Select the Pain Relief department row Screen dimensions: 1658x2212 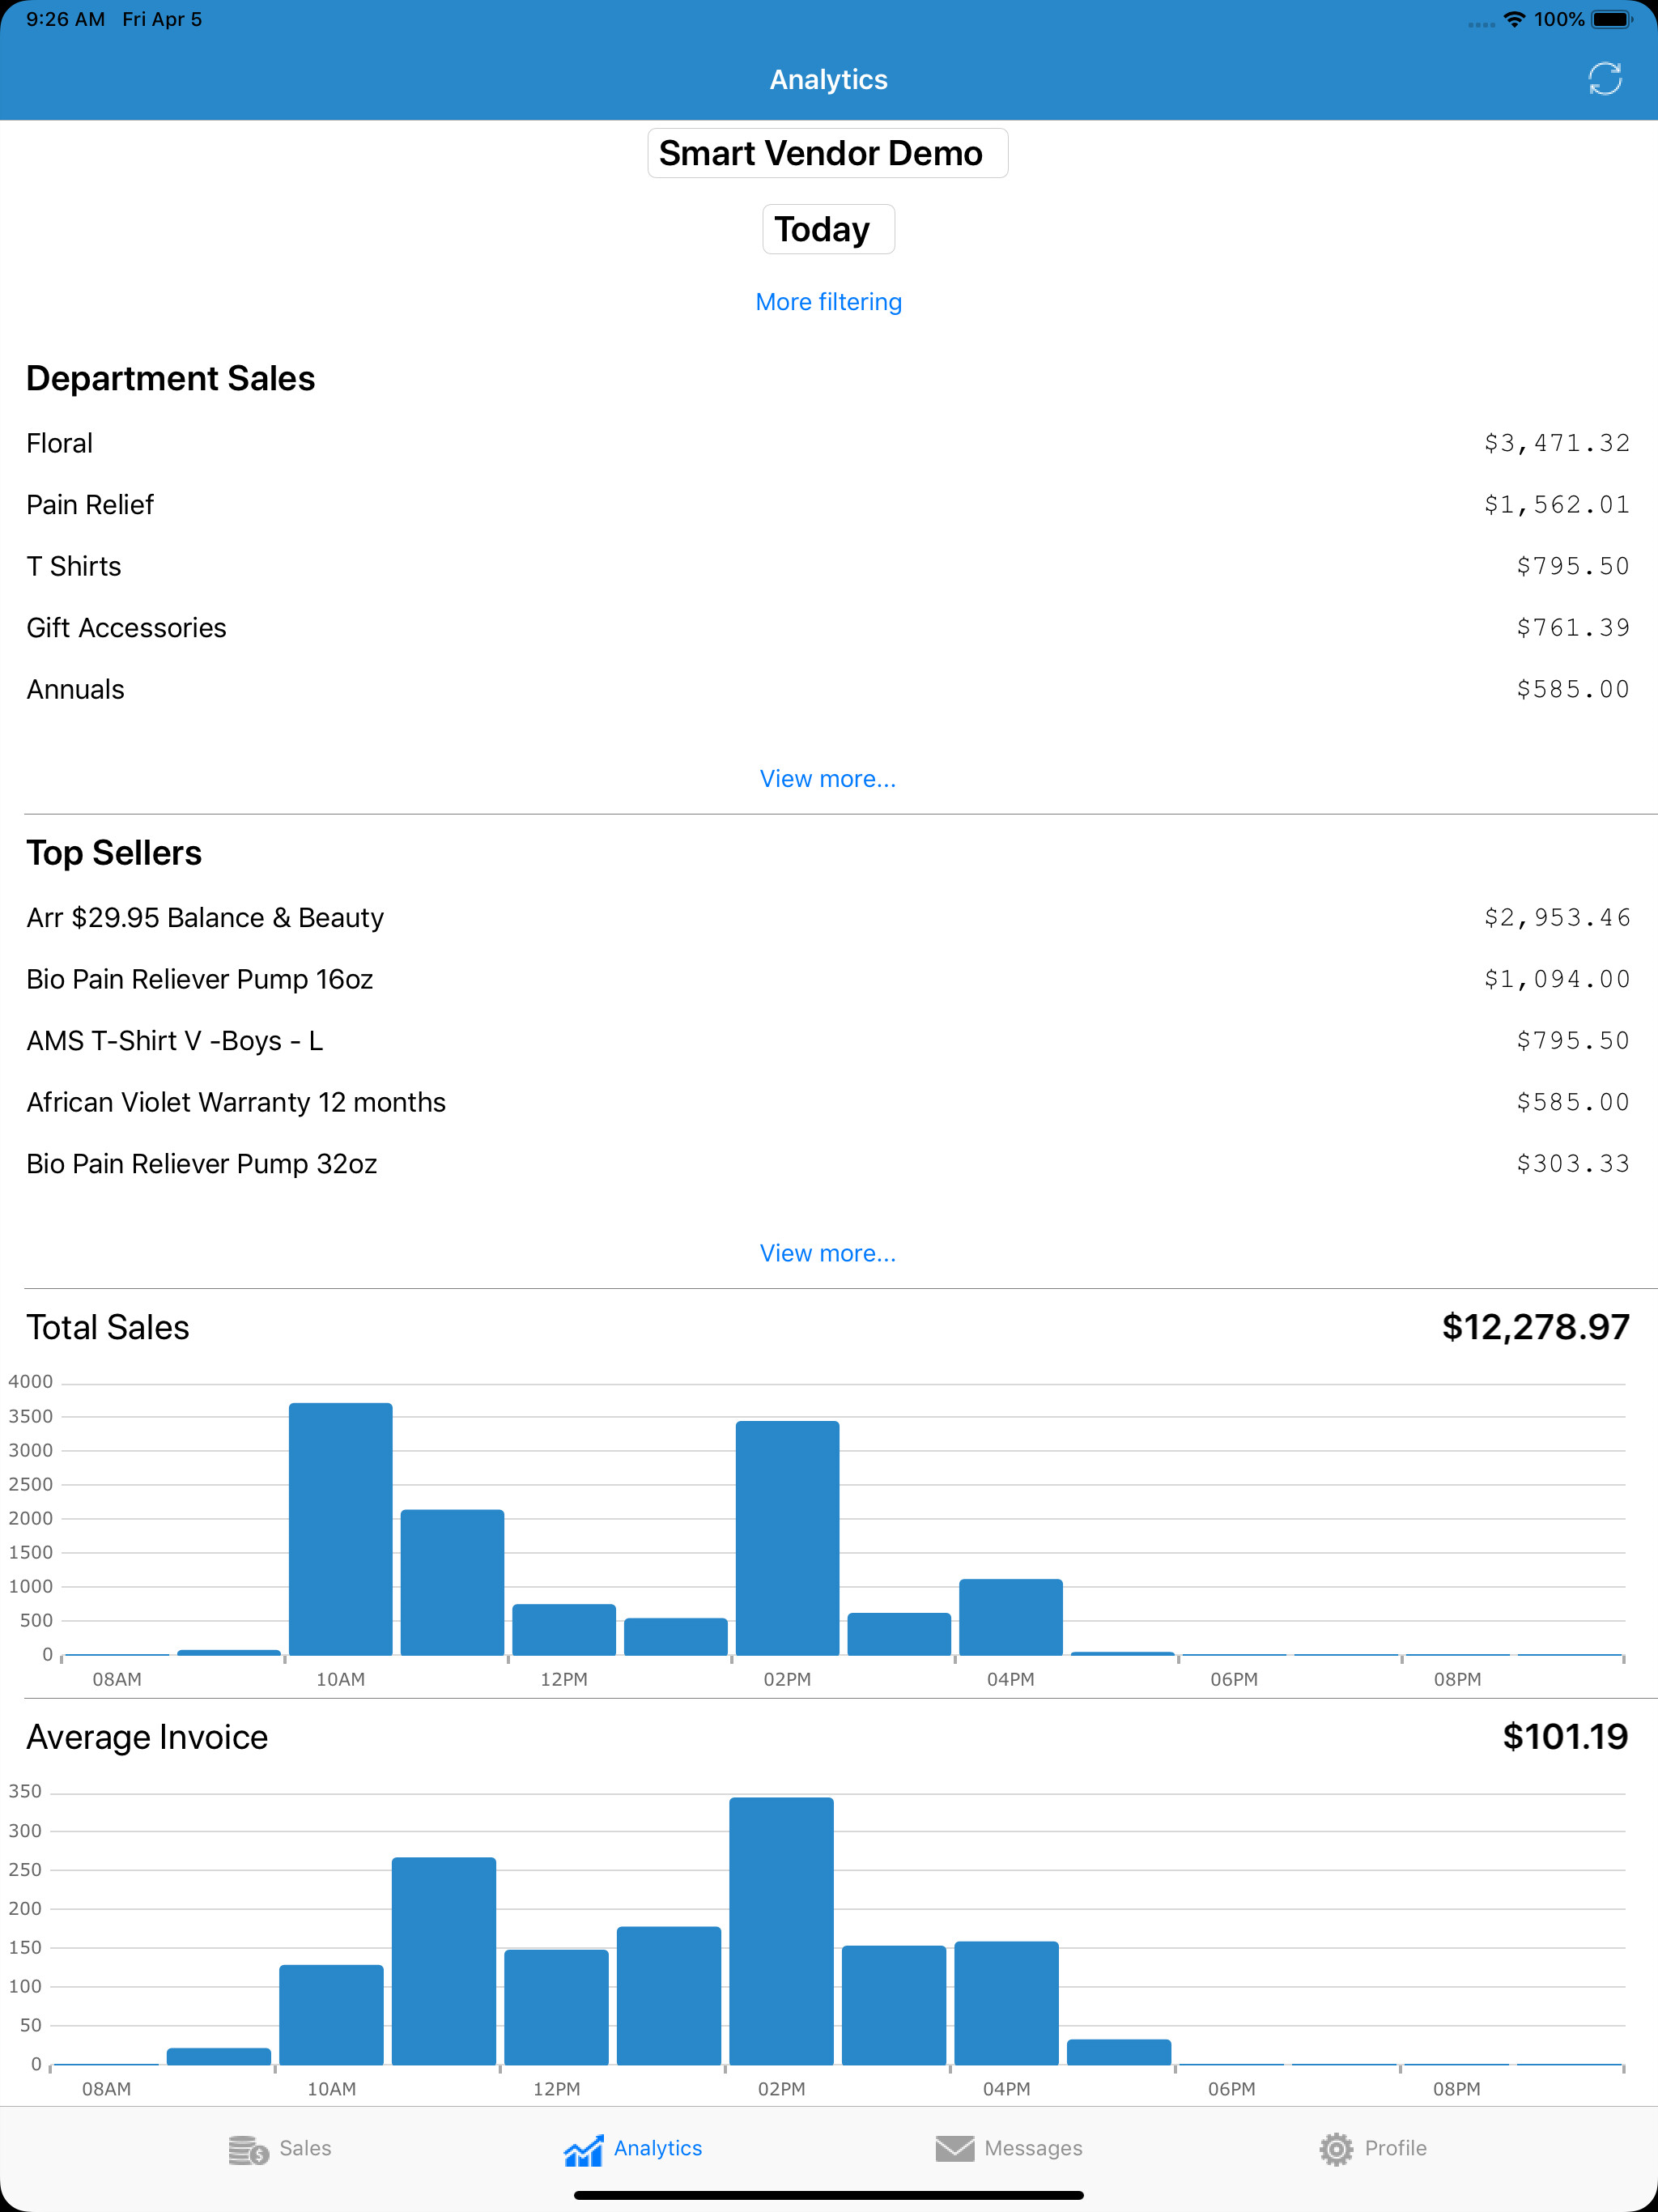click(828, 505)
